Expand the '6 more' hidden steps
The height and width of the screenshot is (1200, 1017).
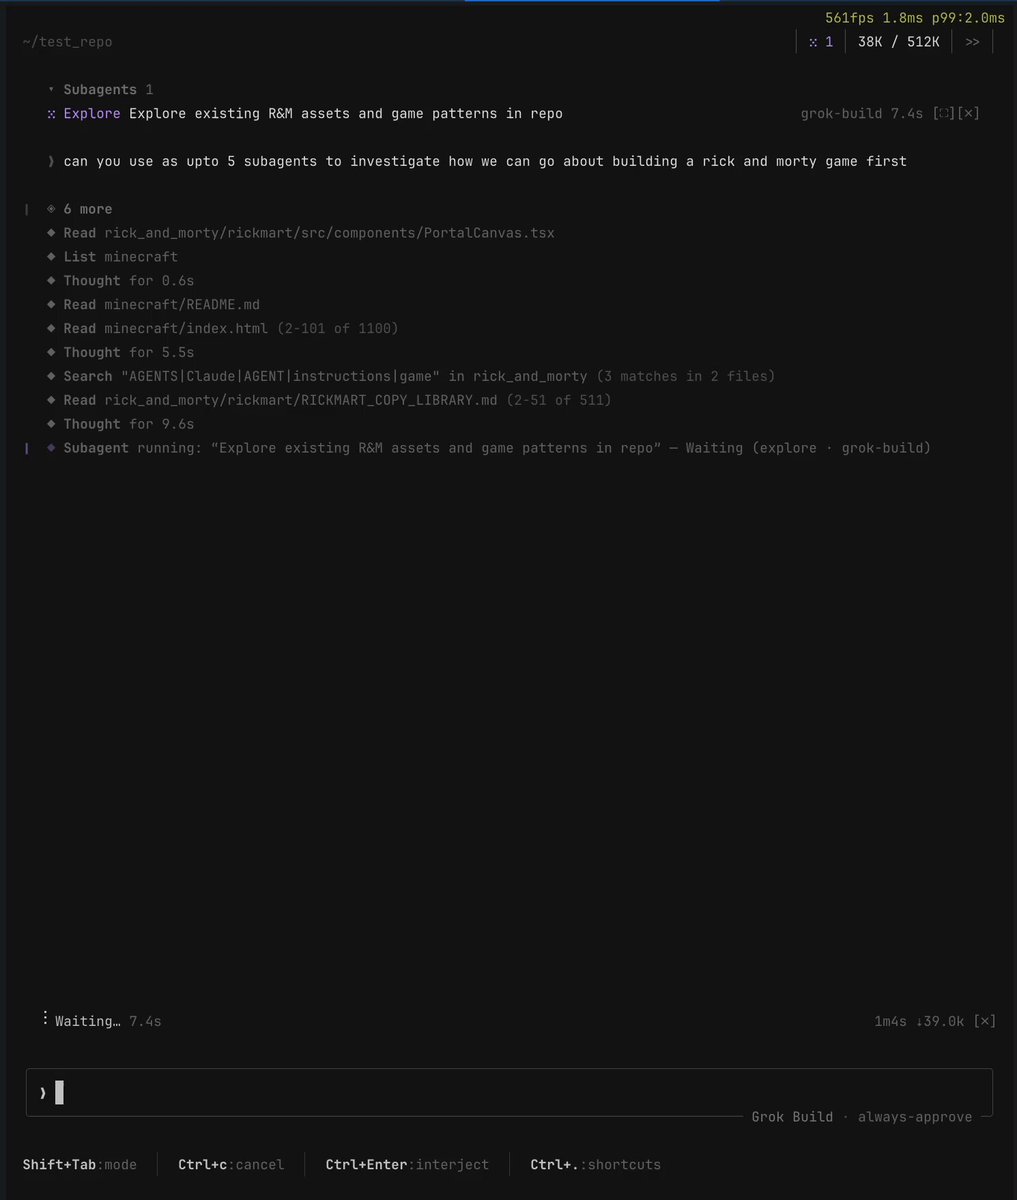(x=80, y=209)
